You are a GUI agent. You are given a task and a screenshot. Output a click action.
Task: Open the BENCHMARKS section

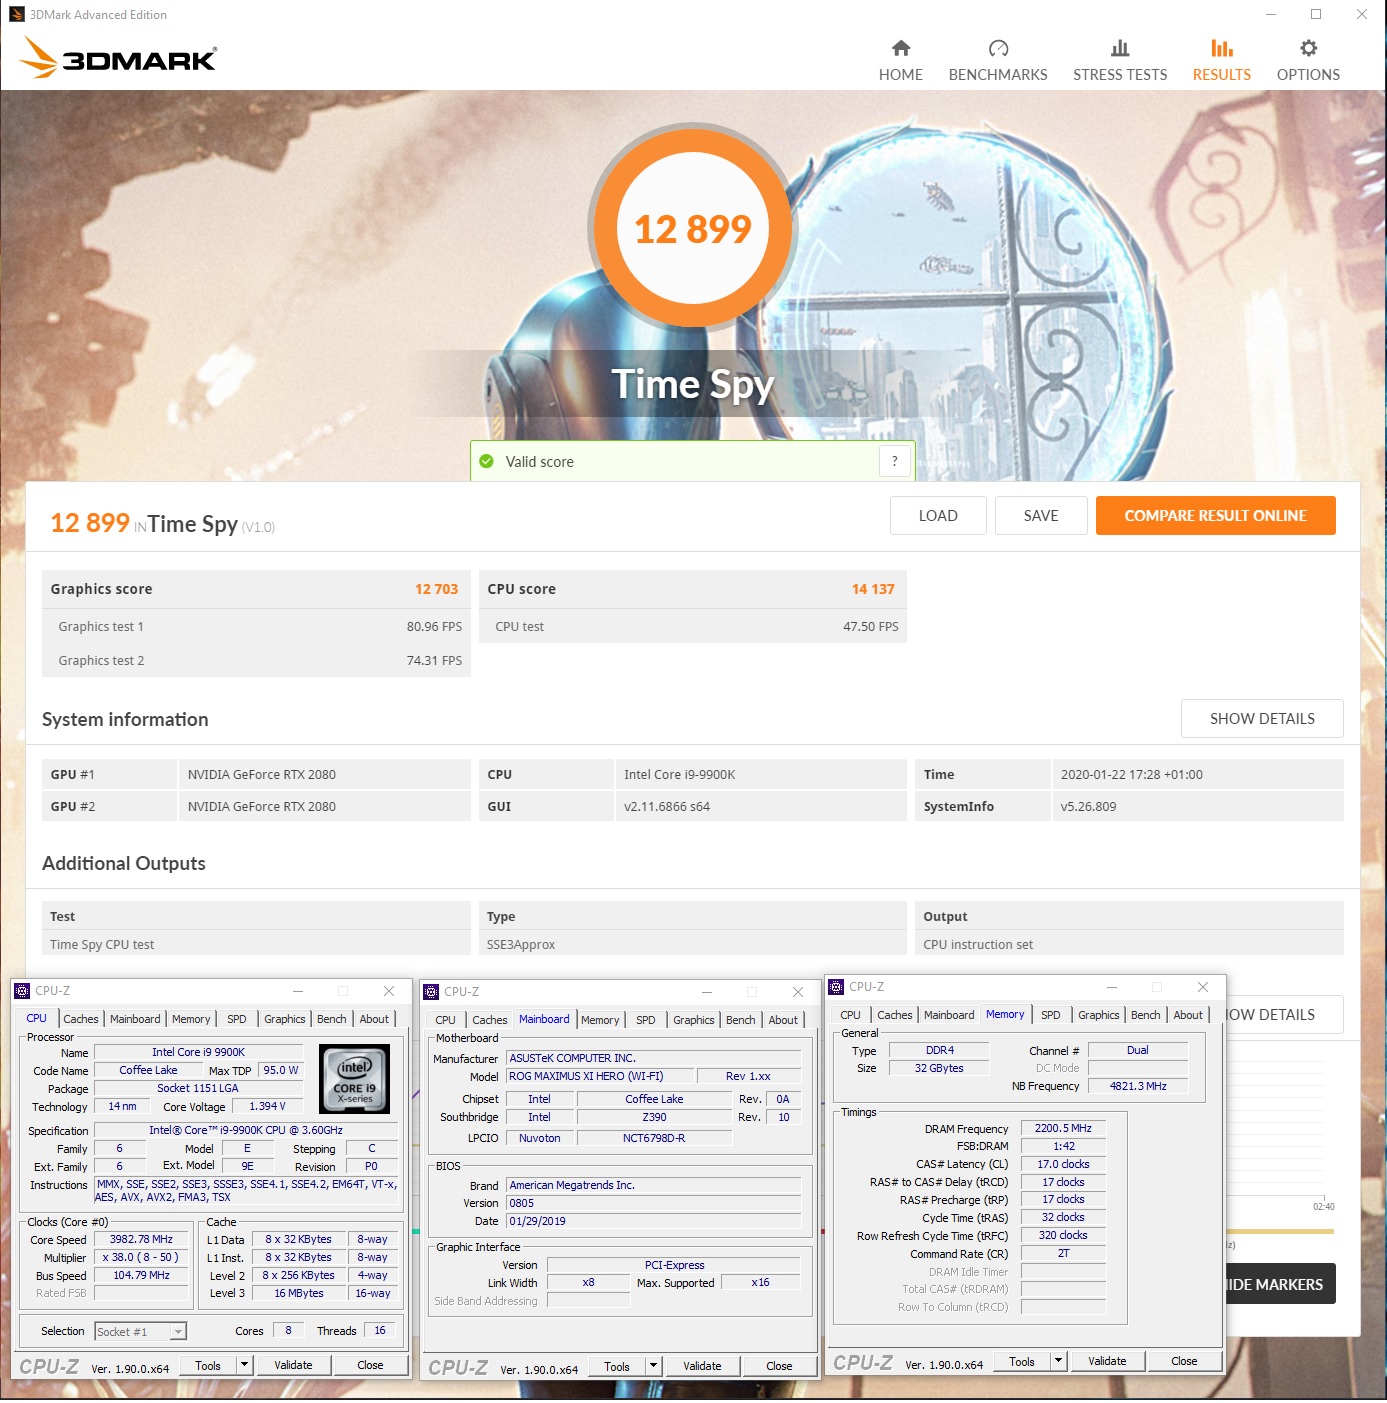click(997, 61)
